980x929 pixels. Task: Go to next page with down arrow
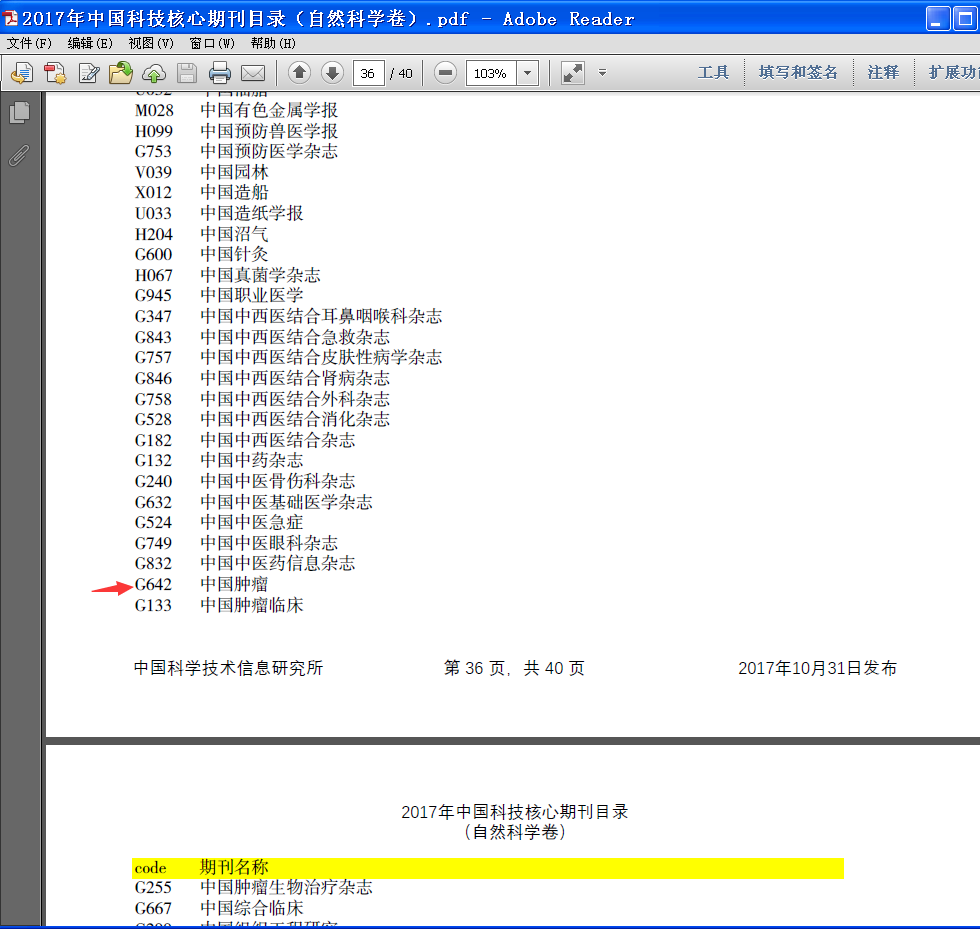click(332, 73)
